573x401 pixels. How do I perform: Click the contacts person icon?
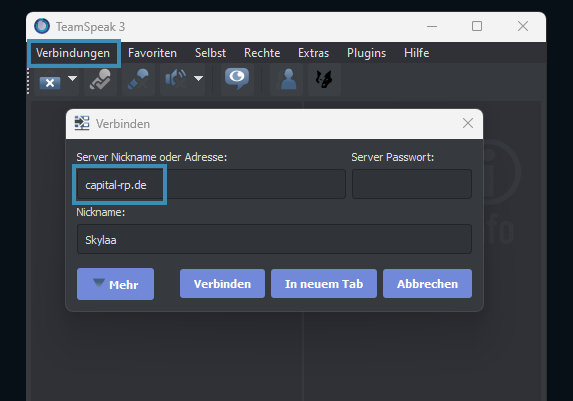[287, 79]
